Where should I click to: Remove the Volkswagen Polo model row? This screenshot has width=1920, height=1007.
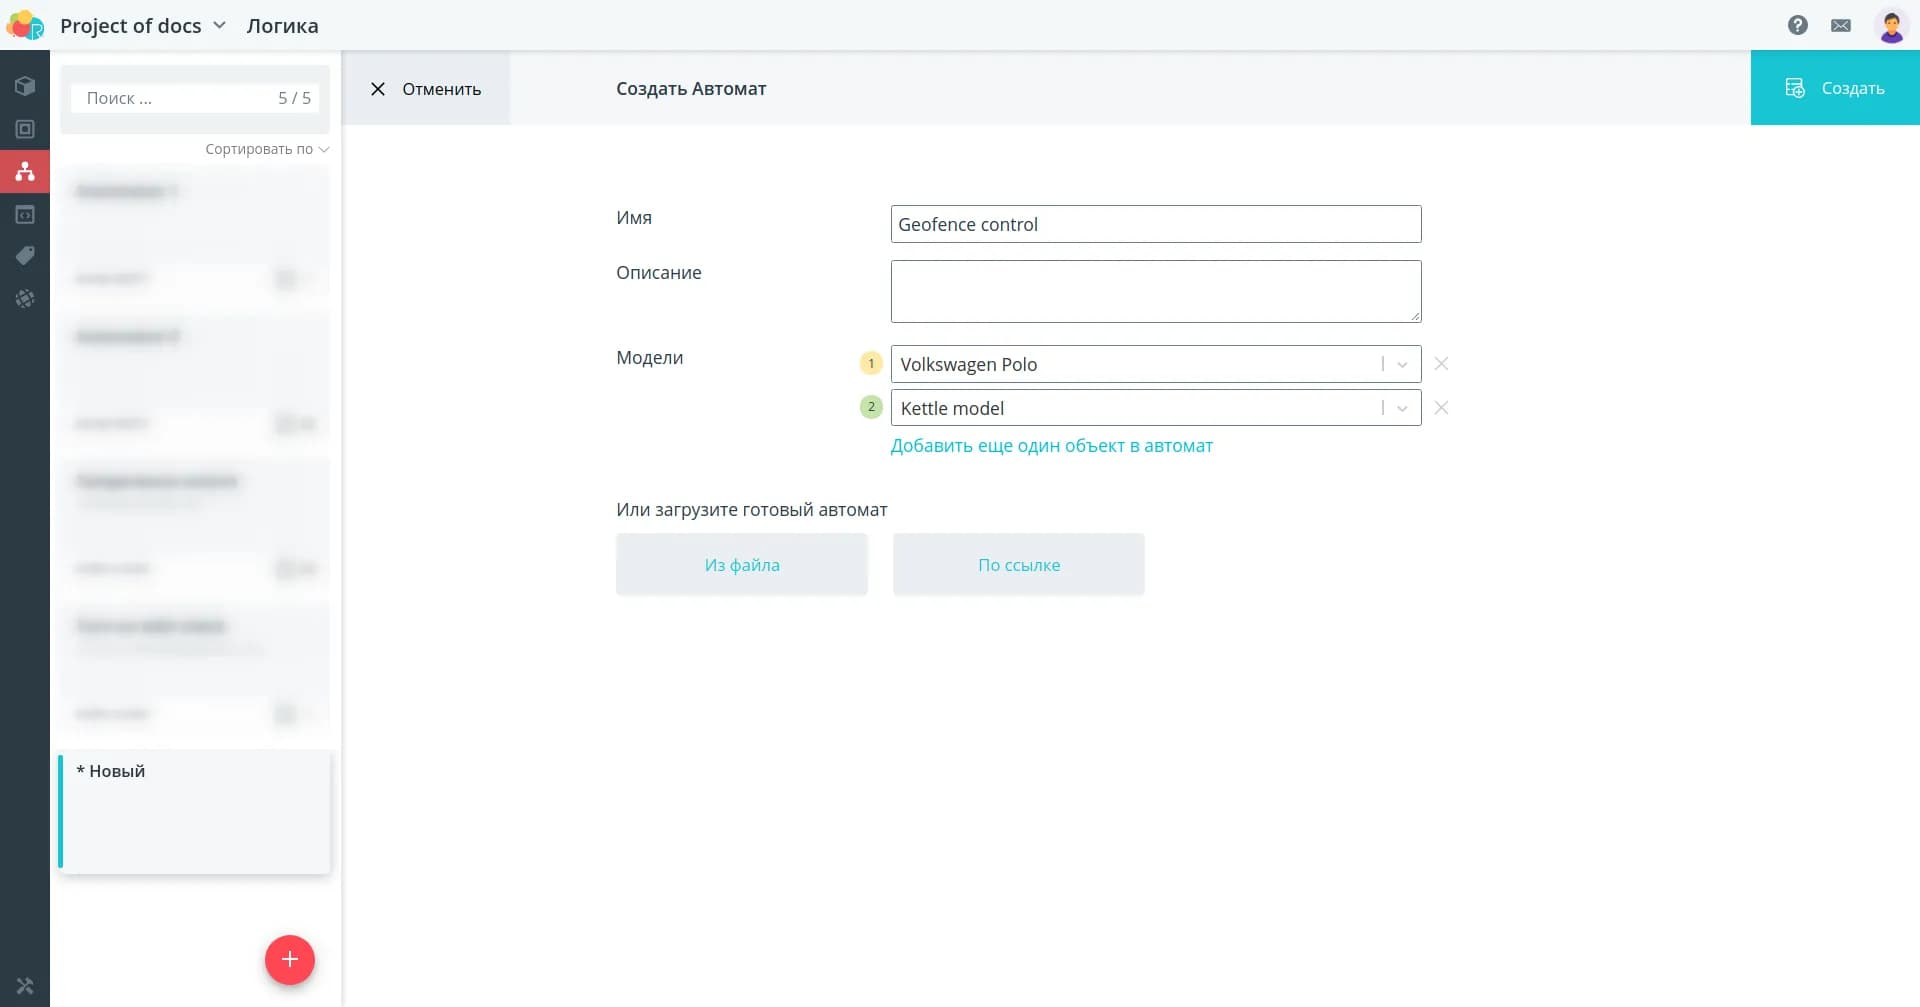tap(1441, 364)
